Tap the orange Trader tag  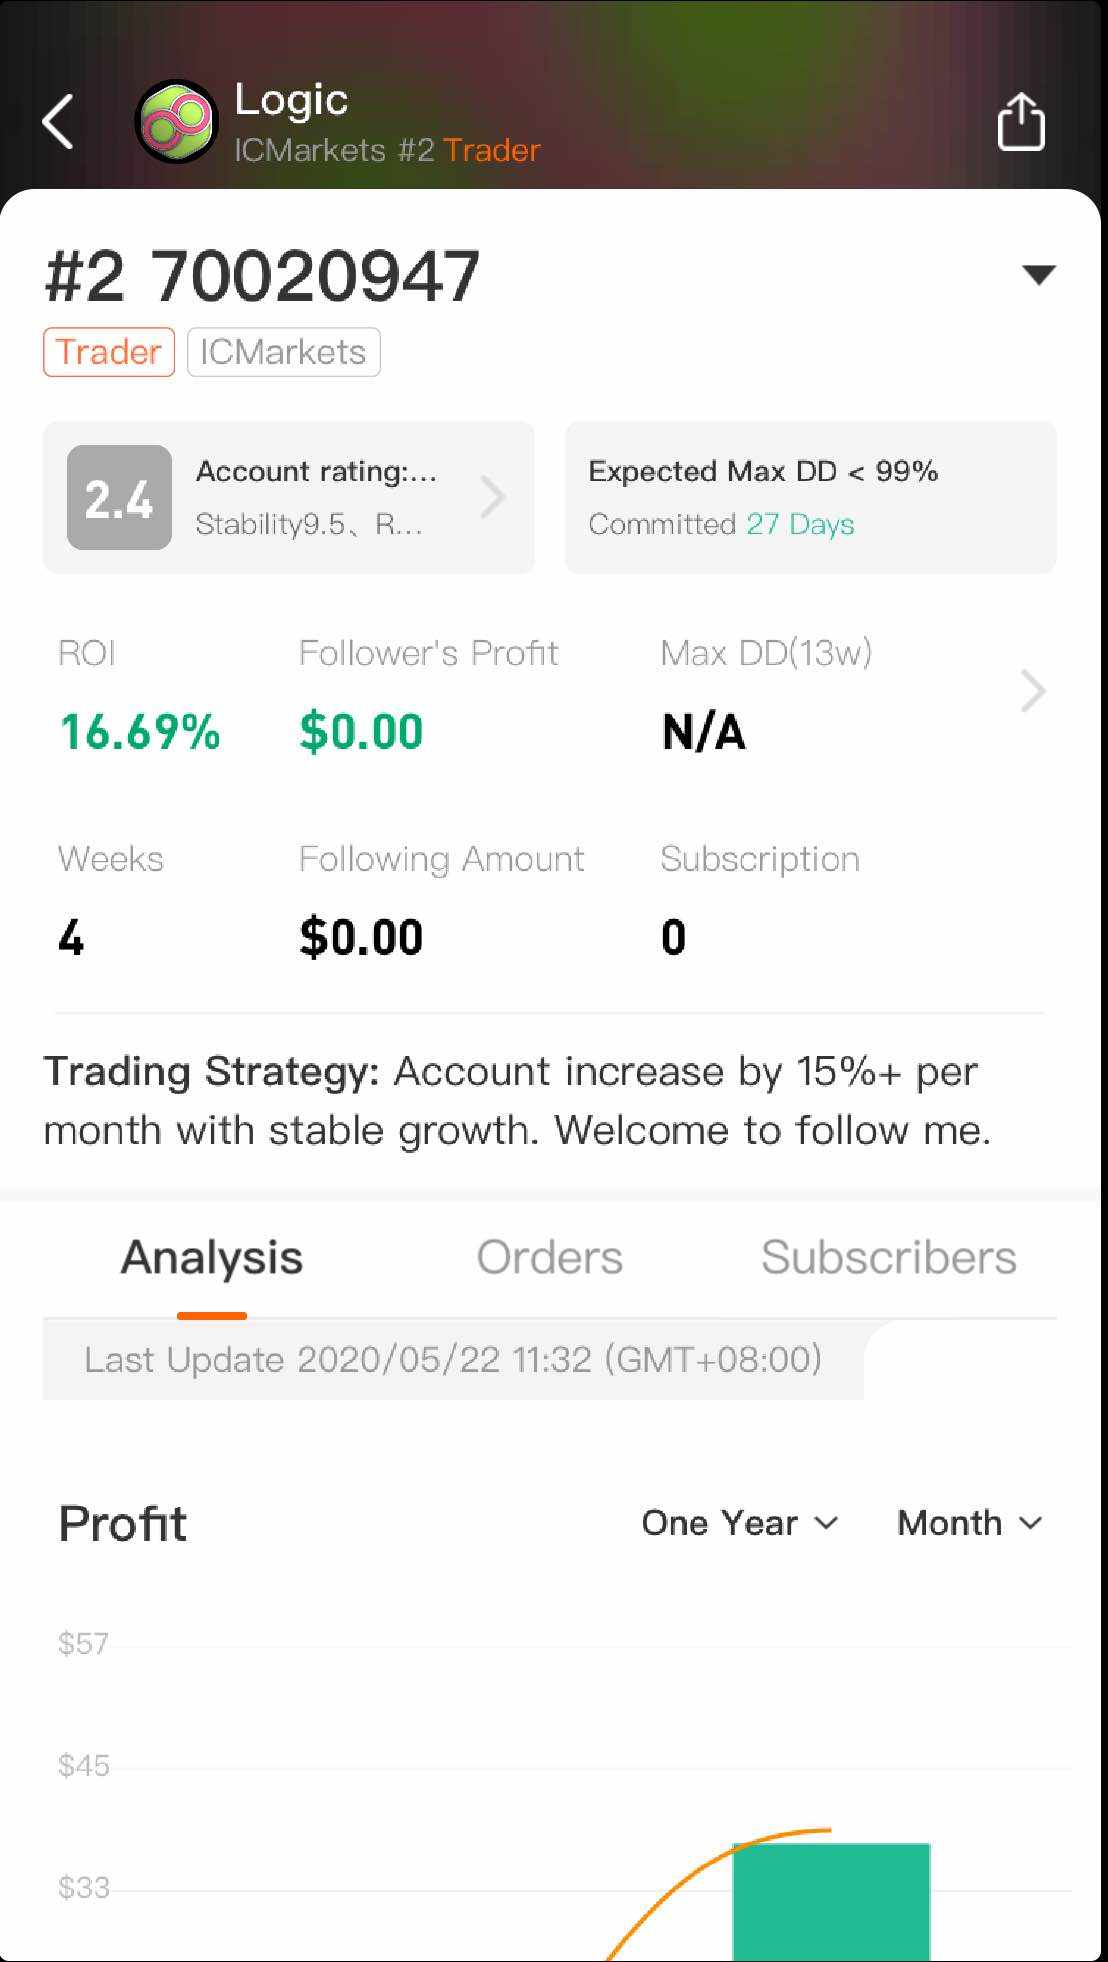[109, 352]
